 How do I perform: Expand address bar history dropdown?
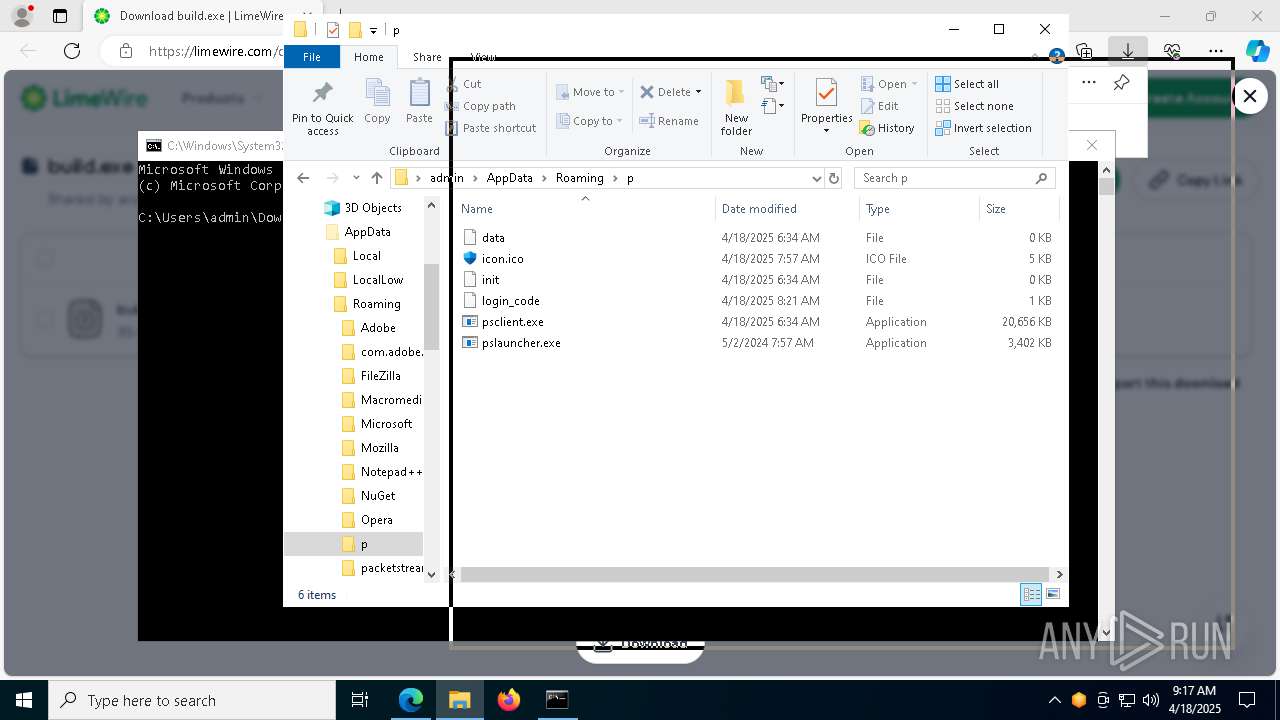816,178
